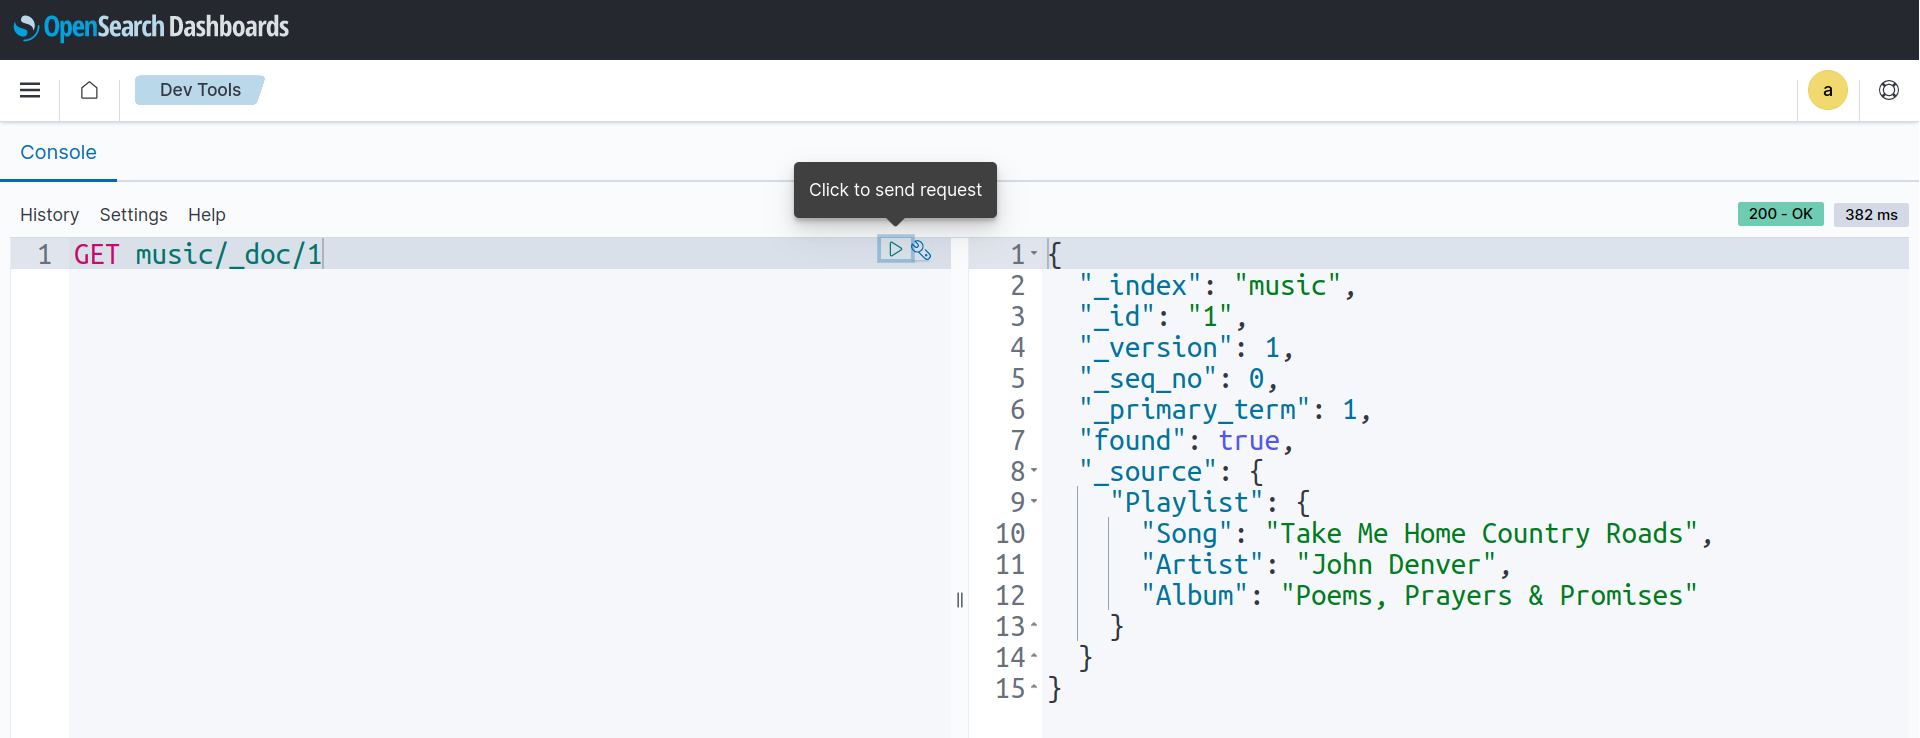Screen dimensions: 1920x738
Task: Open console Settings
Action: pos(133,215)
